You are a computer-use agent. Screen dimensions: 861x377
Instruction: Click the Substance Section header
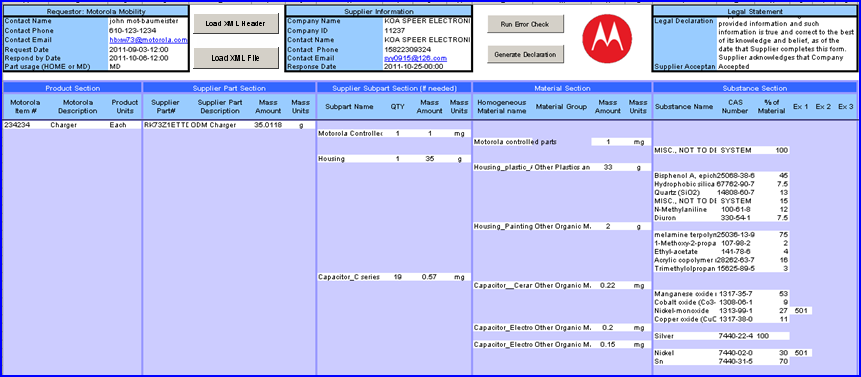pyautogui.click(x=754, y=88)
